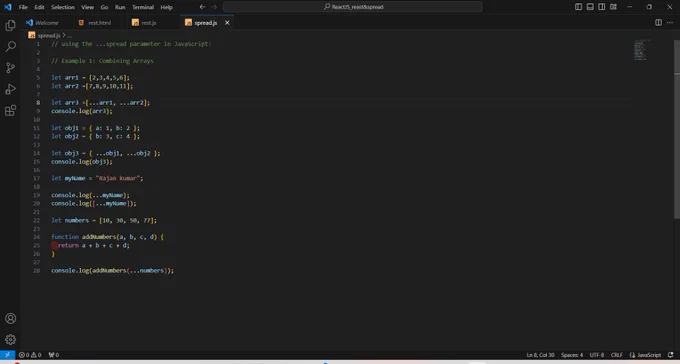Open the Extensions view
The width and height of the screenshot is (680, 364).
[x=10, y=111]
